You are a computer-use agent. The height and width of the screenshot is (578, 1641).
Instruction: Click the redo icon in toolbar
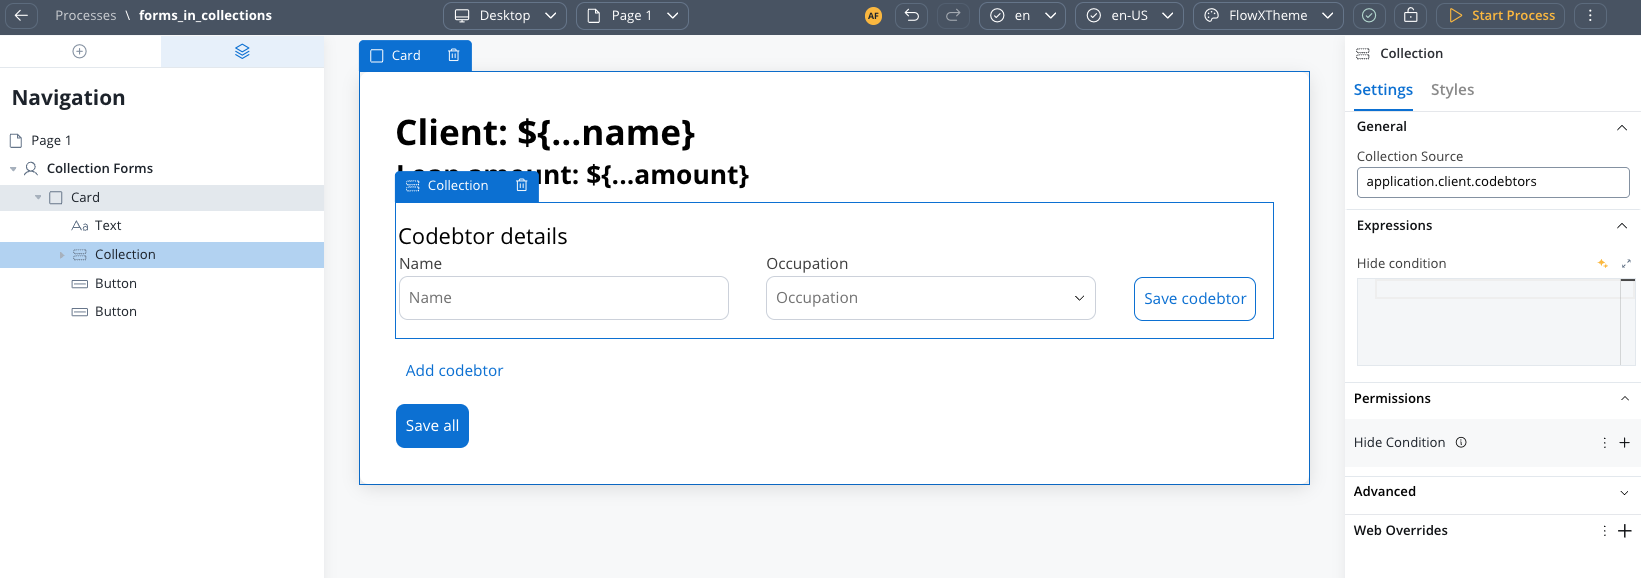(952, 15)
